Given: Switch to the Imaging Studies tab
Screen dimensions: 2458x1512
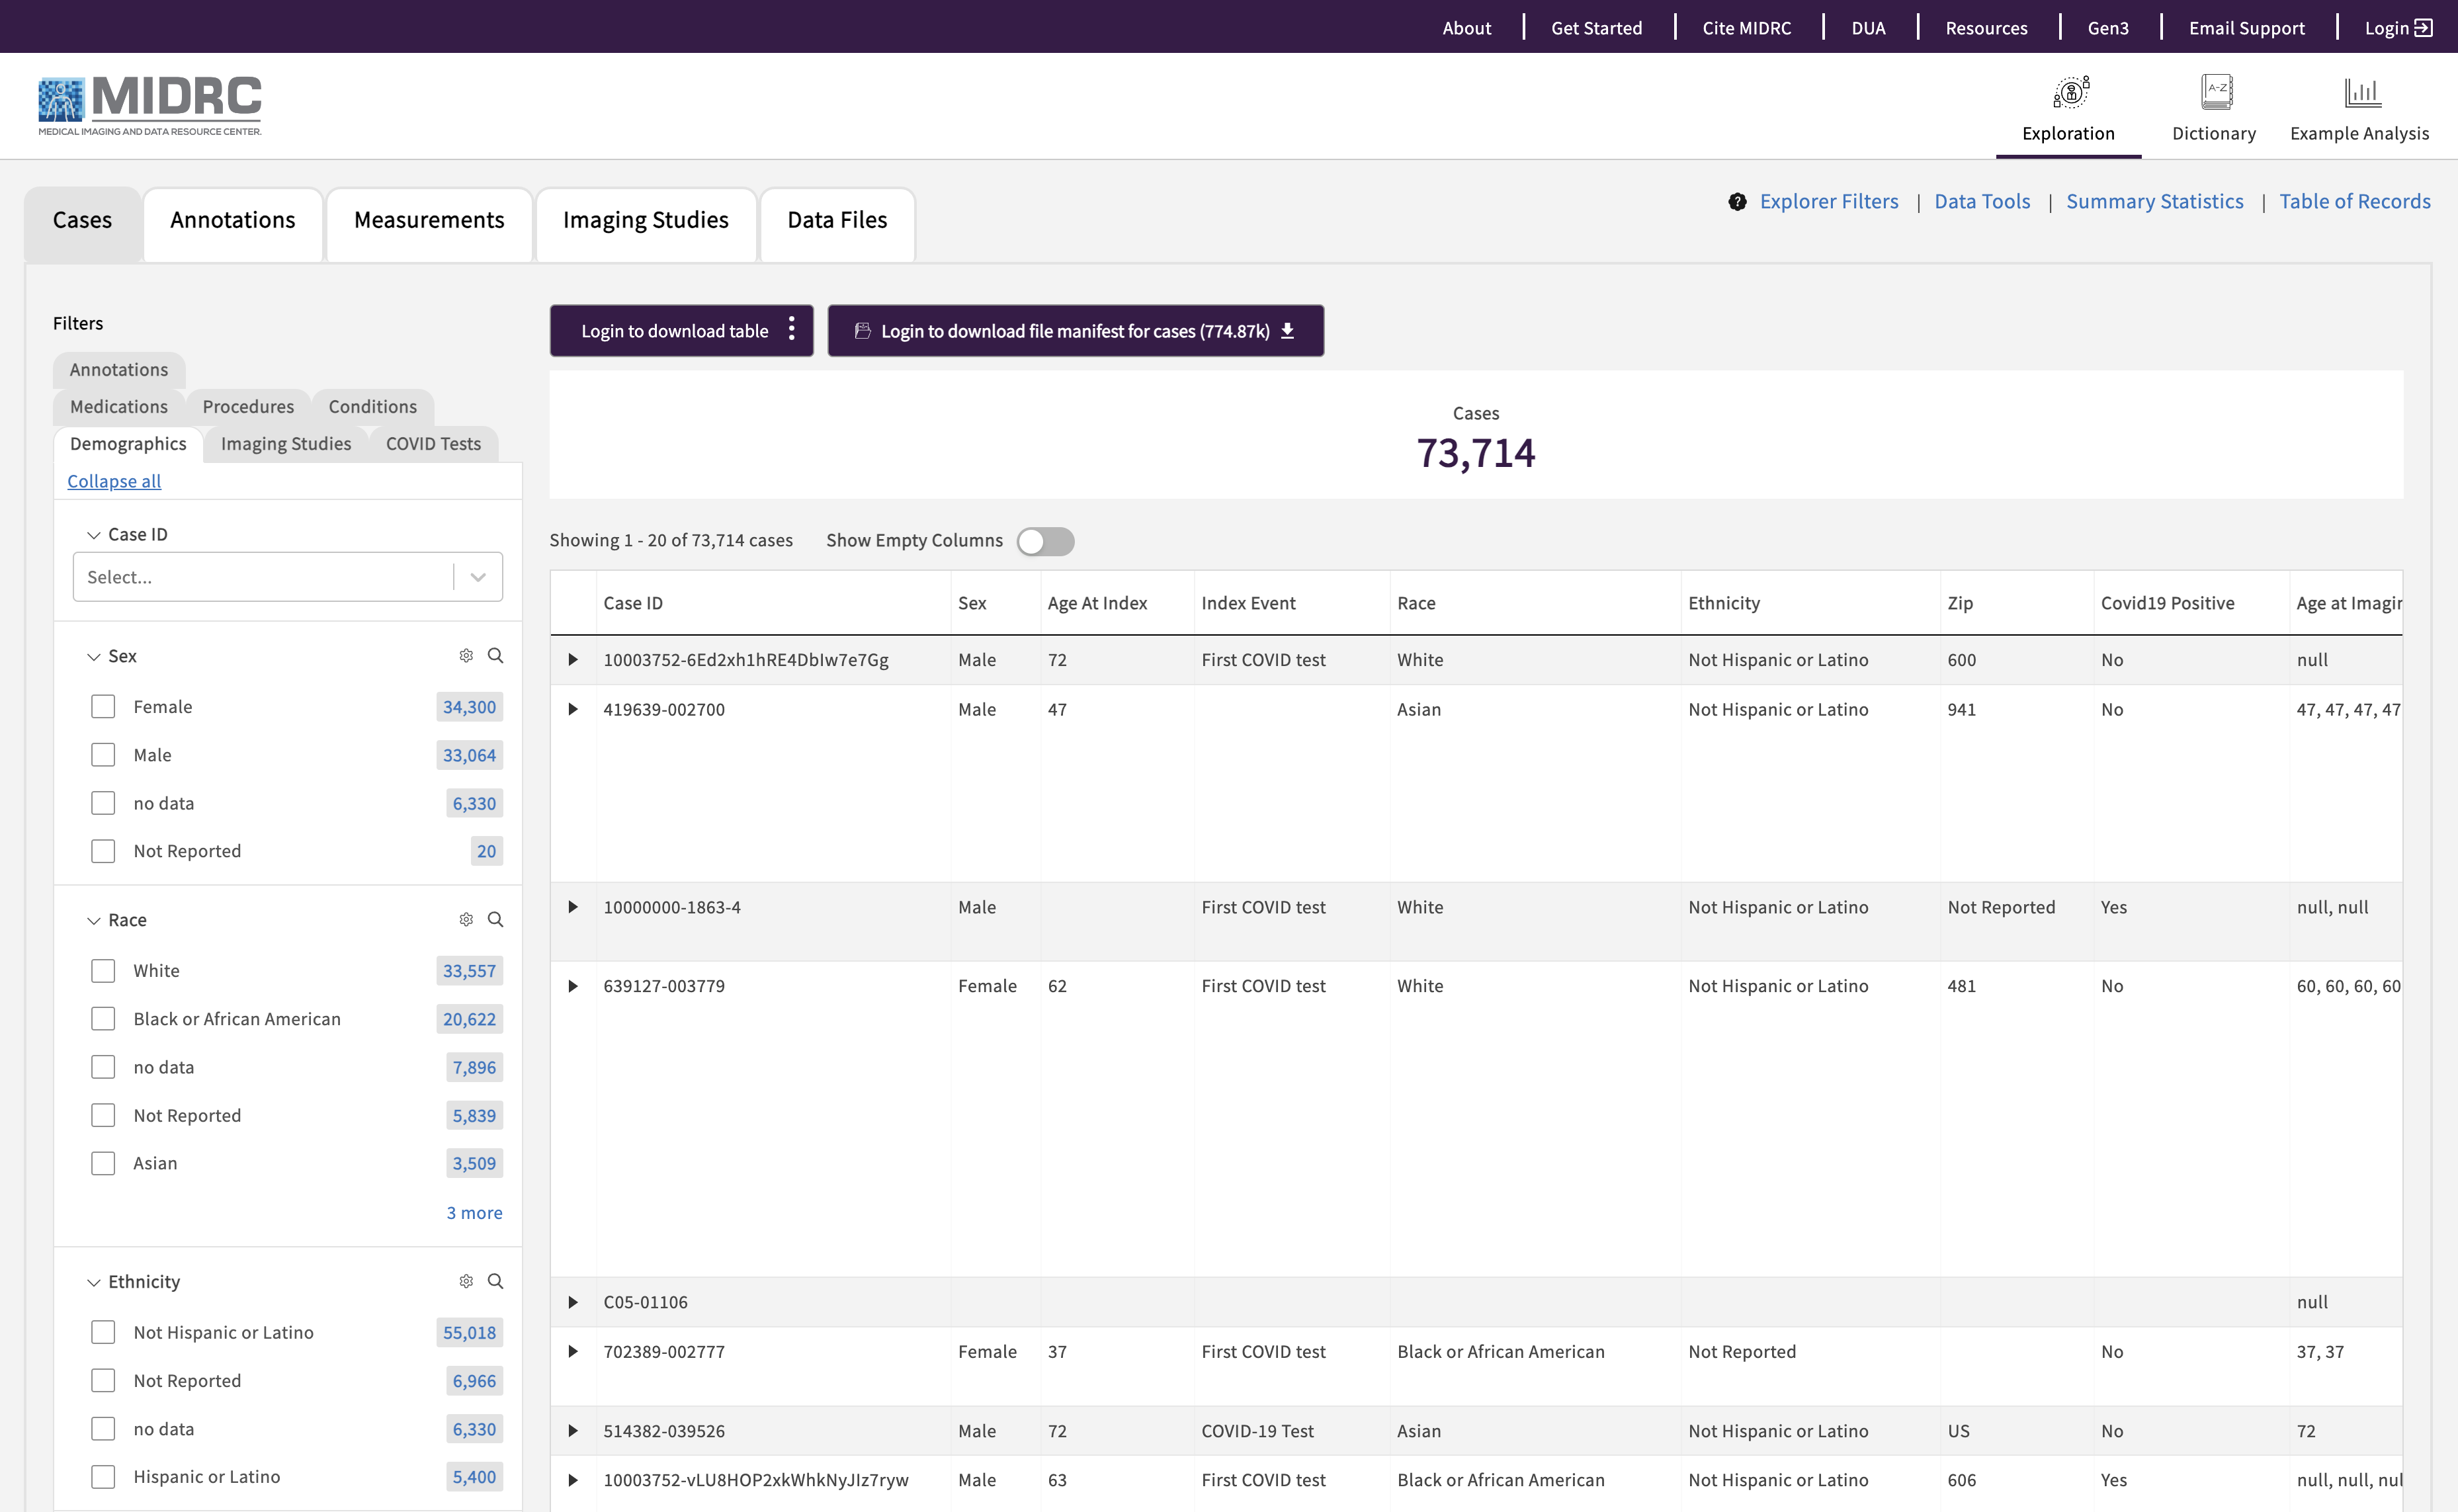Looking at the screenshot, I should (645, 220).
